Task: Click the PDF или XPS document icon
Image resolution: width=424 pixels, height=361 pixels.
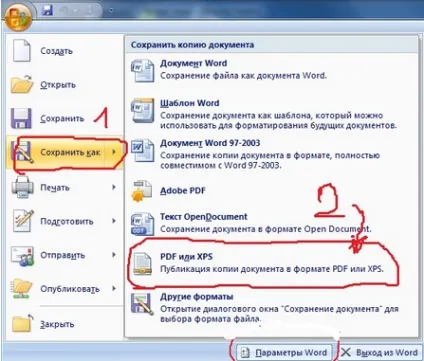Action: (x=143, y=263)
